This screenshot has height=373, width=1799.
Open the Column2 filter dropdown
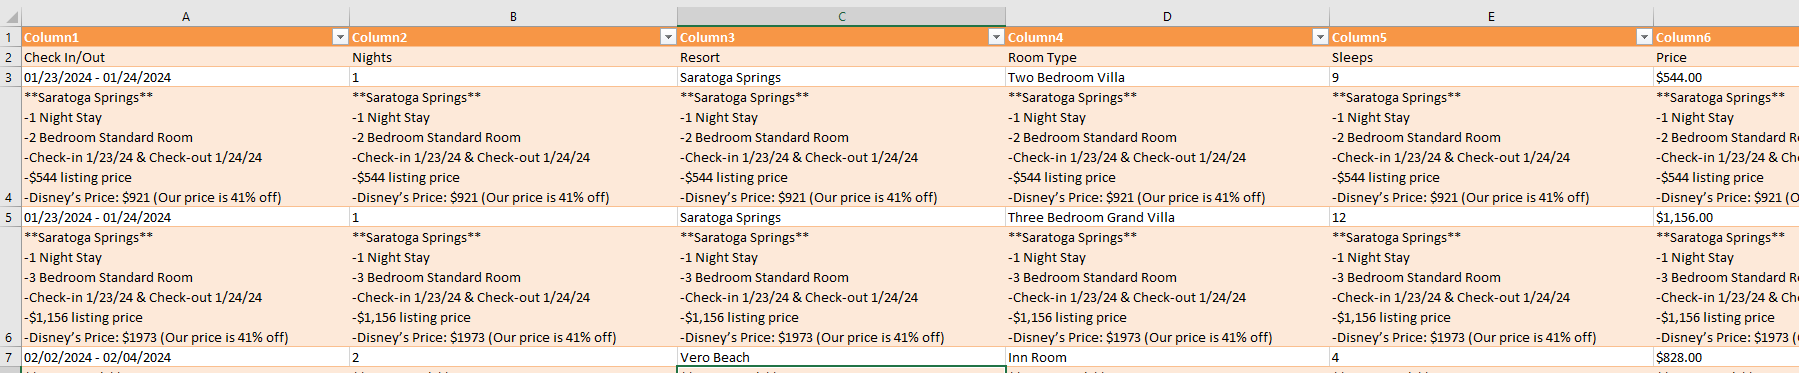(668, 37)
